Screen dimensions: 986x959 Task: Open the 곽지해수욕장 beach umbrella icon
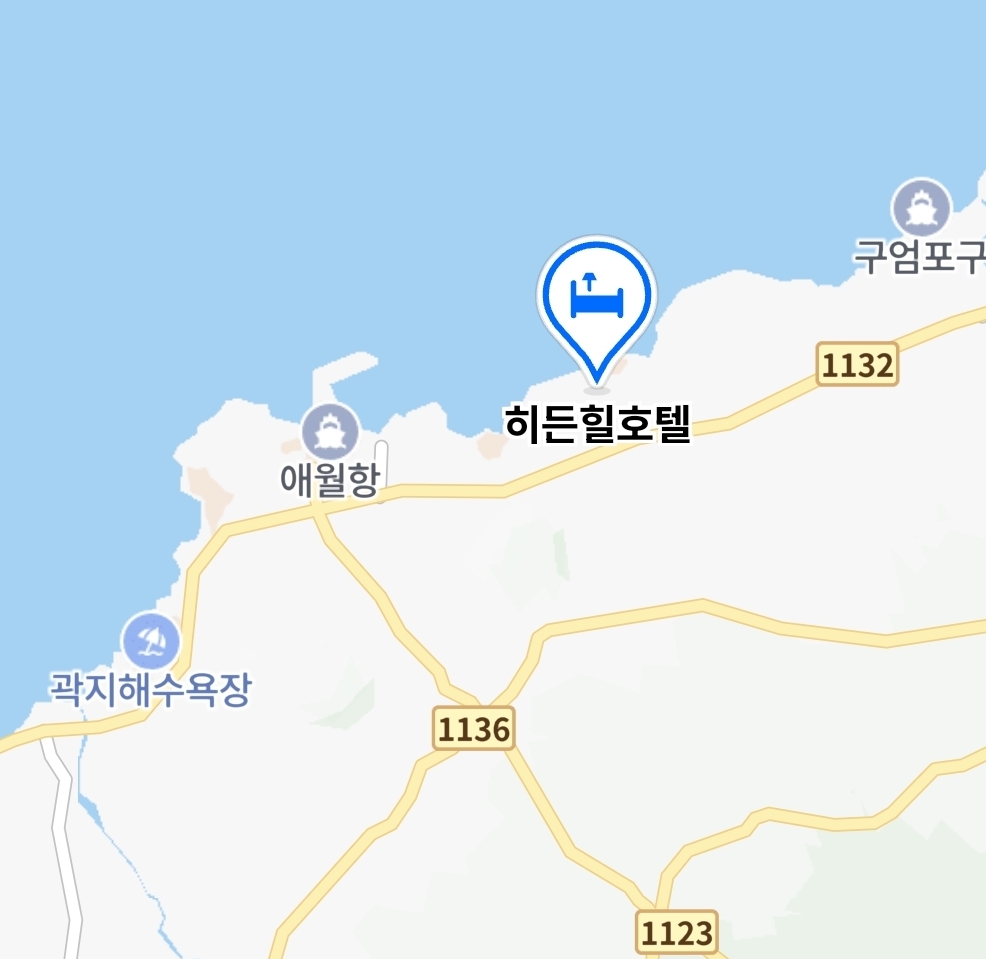151,641
